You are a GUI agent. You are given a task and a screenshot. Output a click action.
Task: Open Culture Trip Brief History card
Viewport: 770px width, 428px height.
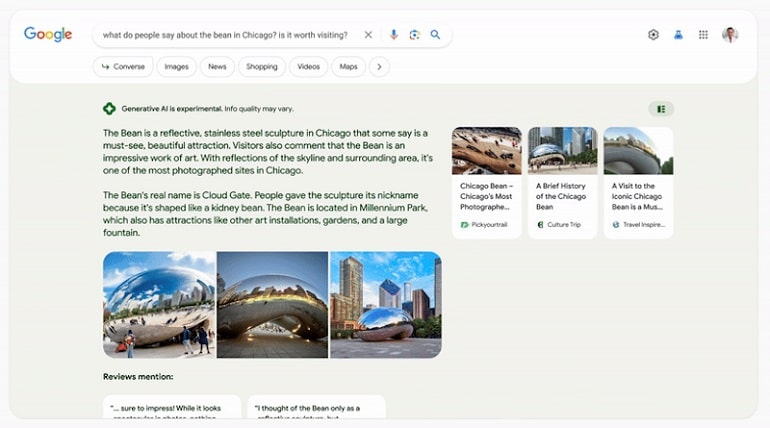(x=562, y=183)
